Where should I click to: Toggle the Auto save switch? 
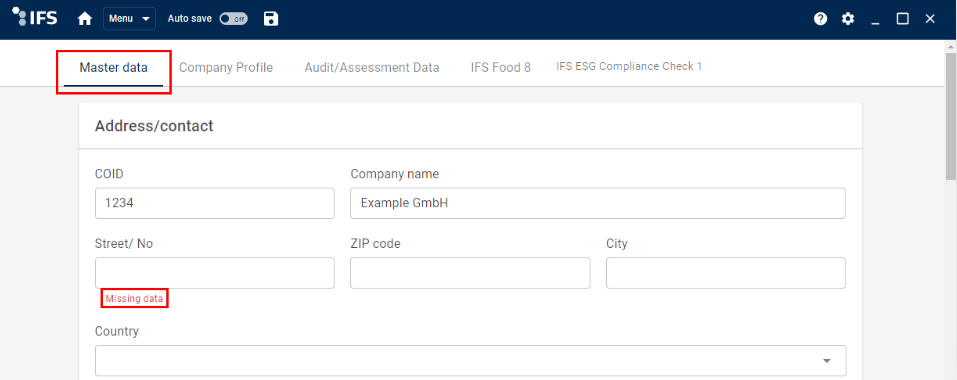[x=234, y=19]
